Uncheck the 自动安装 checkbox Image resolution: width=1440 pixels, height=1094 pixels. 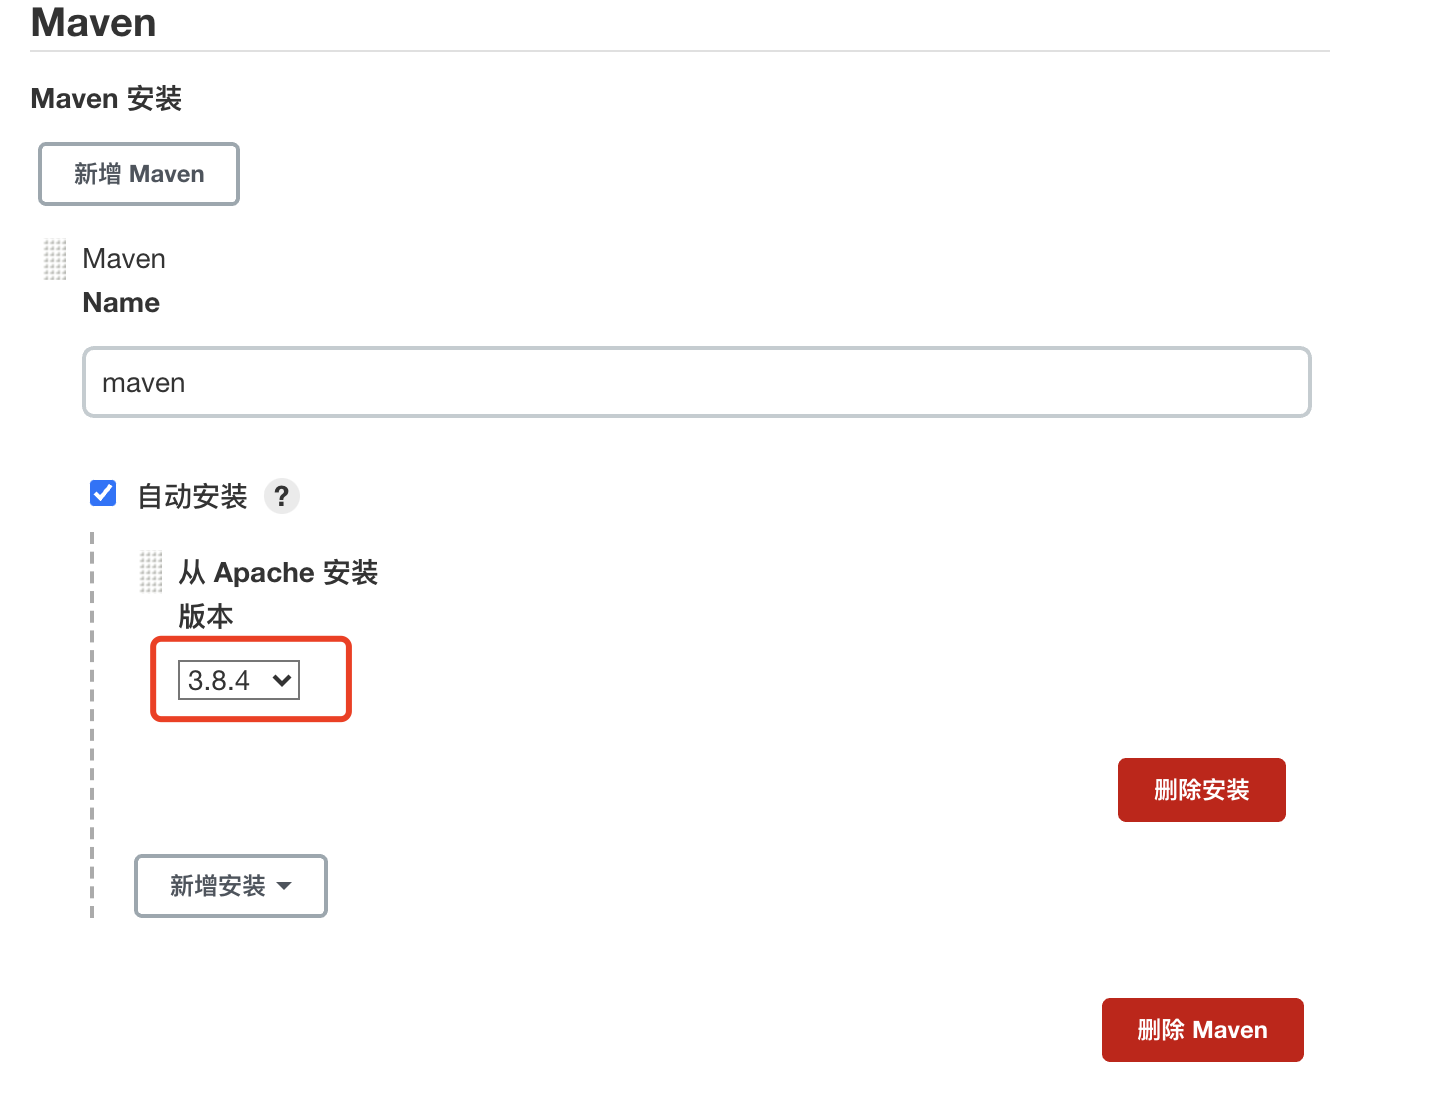tap(103, 493)
